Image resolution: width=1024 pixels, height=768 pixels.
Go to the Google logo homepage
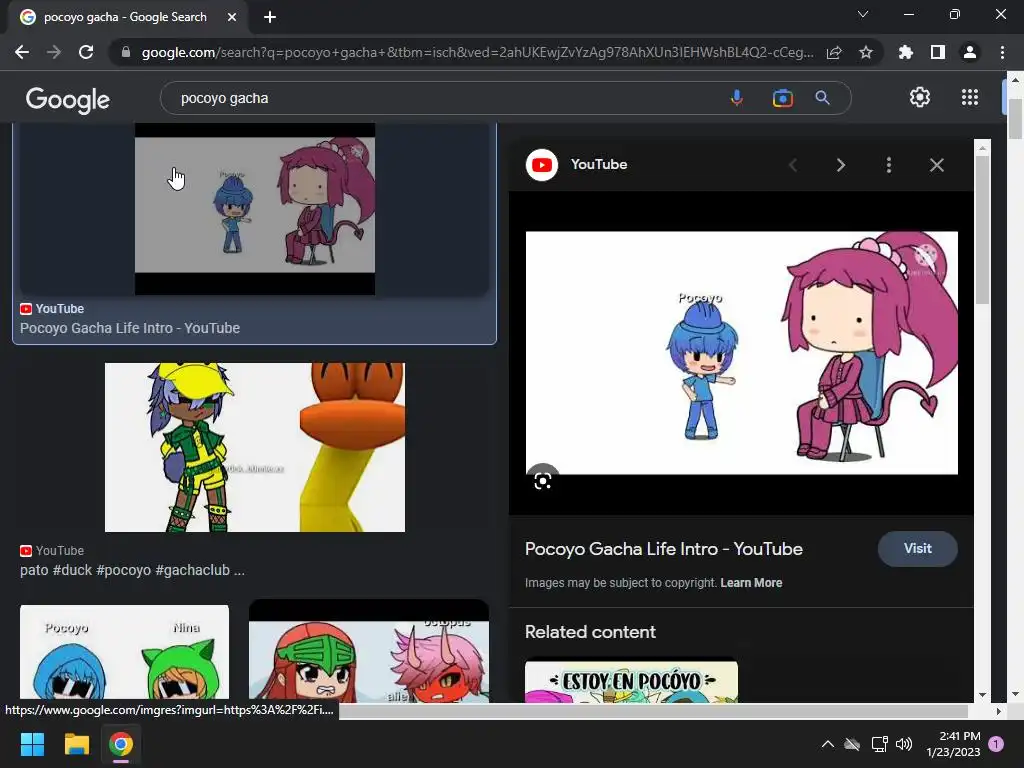coord(68,99)
